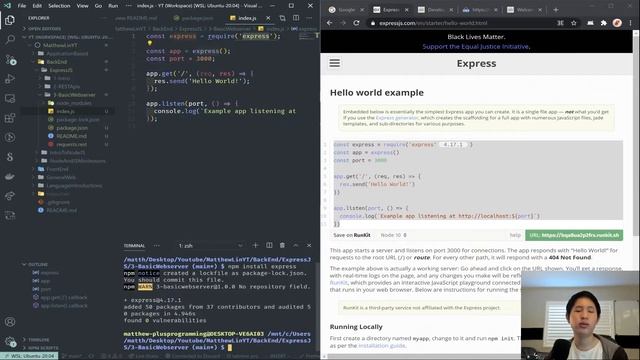Viewport: 640px width, 360px height.
Task: Click the installation guide link
Action: click(382, 346)
